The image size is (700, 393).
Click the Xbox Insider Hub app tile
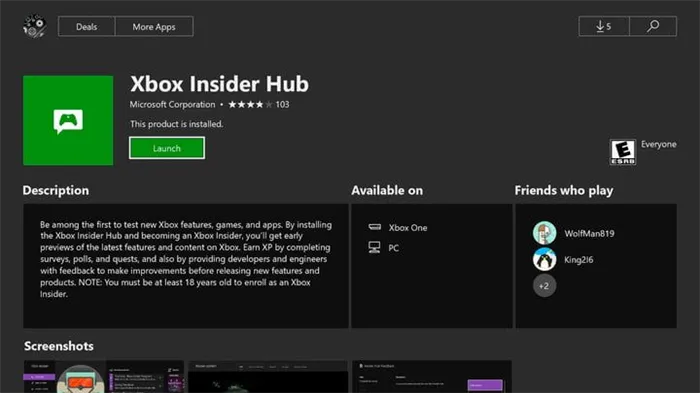point(68,120)
